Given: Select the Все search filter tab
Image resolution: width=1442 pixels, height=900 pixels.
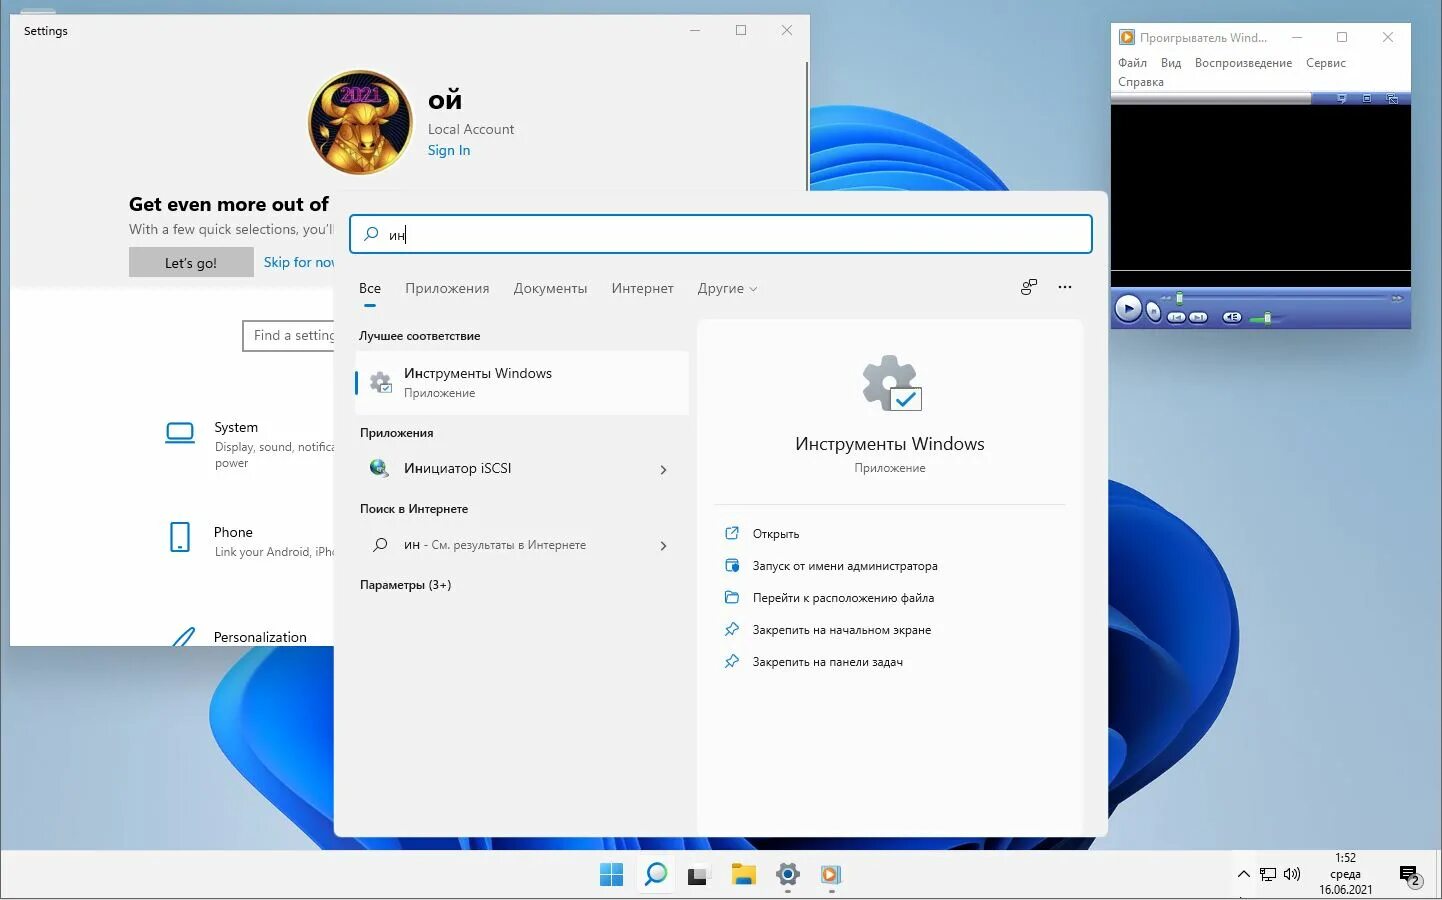Looking at the screenshot, I should click(x=370, y=288).
